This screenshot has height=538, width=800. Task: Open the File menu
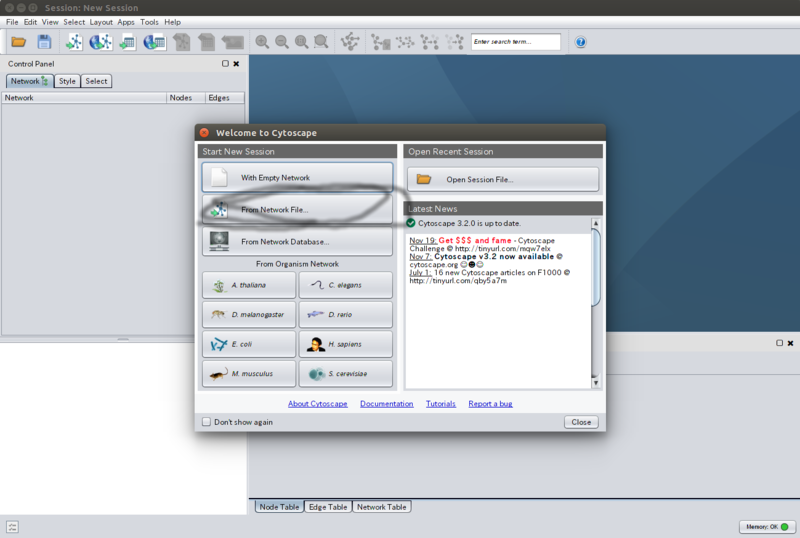(12, 22)
